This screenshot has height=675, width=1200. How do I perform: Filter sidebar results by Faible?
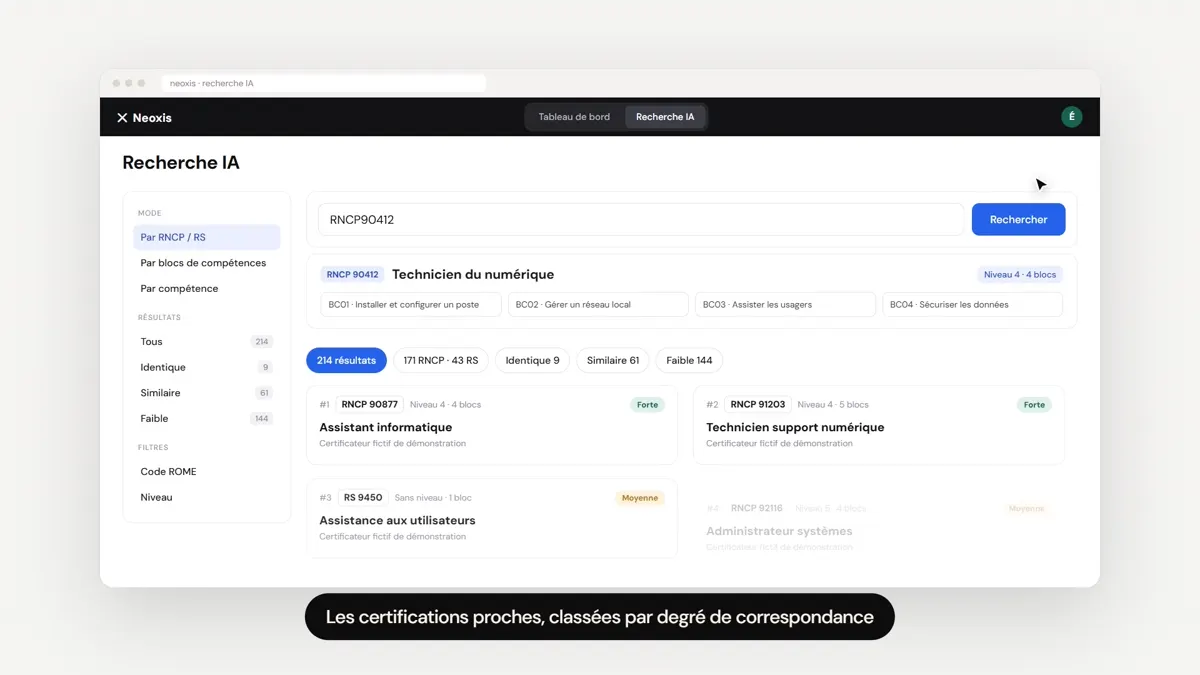[x=207, y=419]
